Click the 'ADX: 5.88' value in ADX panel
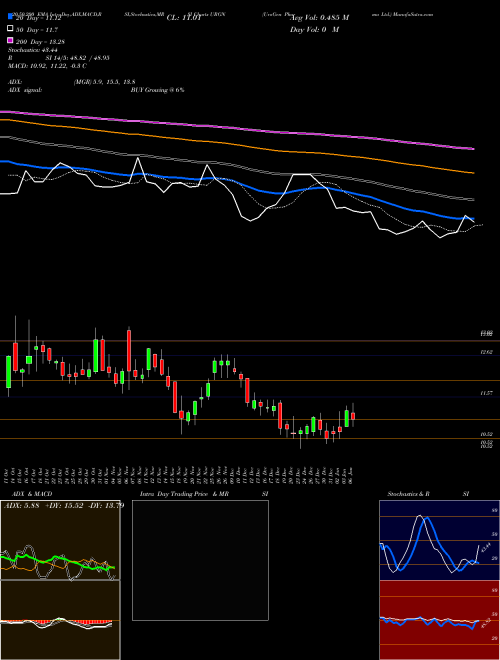 click(21, 505)
